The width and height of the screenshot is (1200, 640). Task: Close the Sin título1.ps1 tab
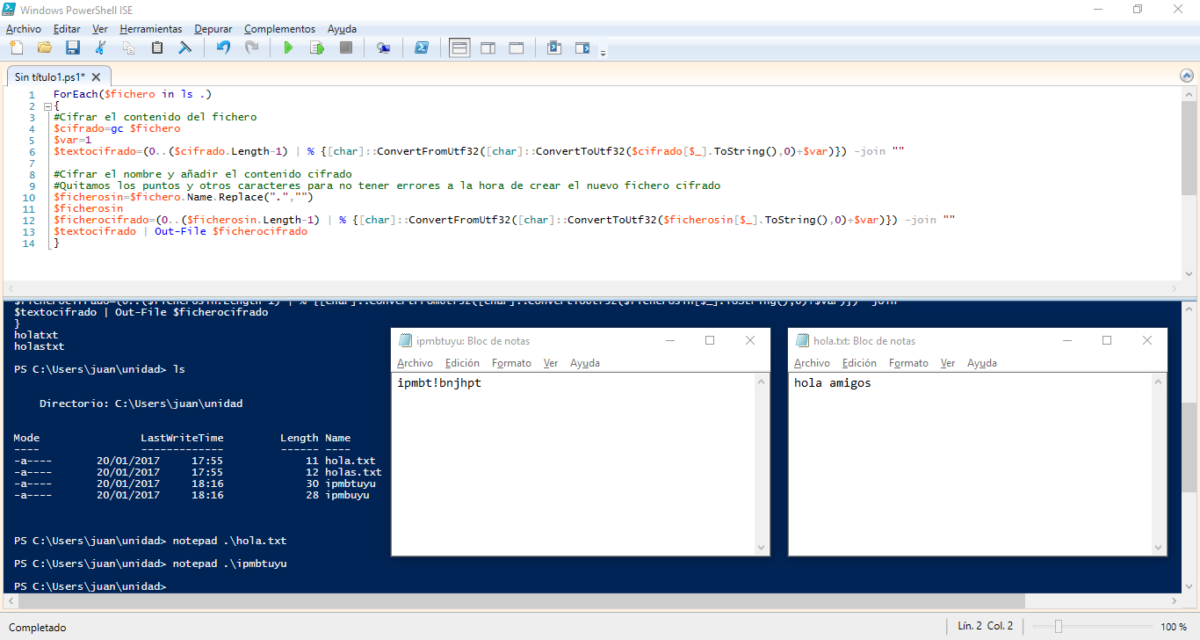pos(97,76)
